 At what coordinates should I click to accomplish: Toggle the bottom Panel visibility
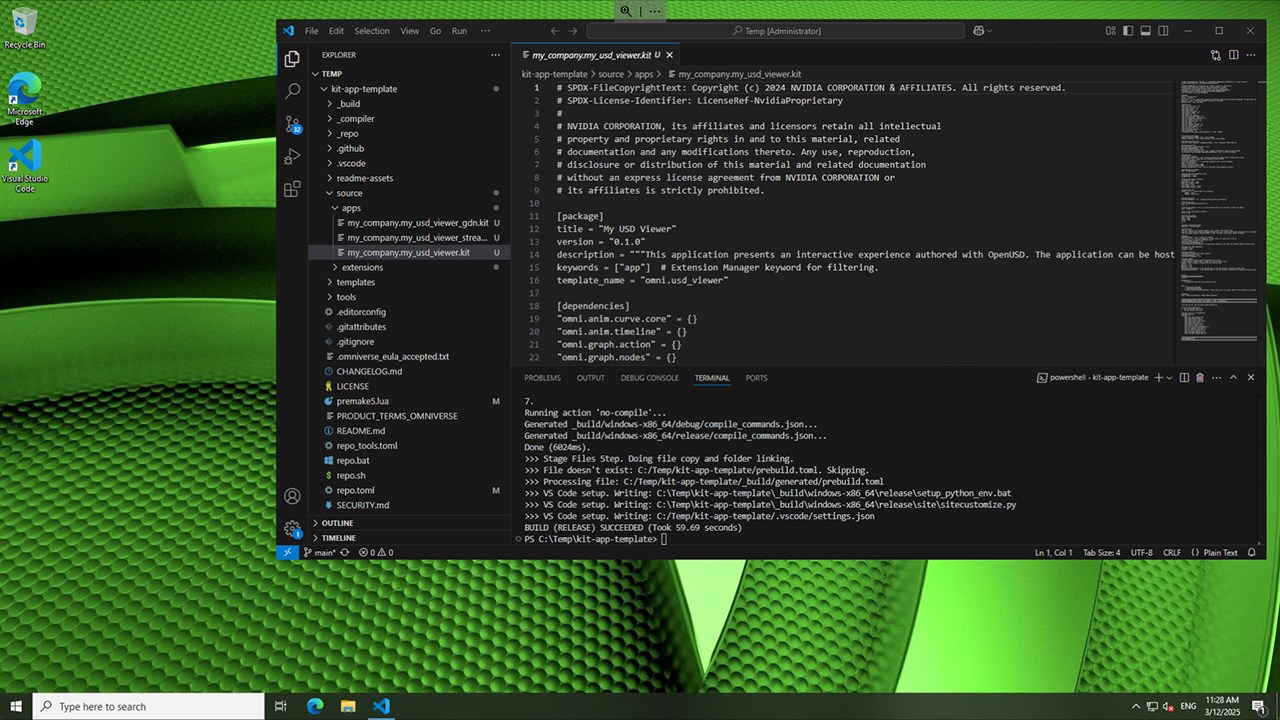pyautogui.click(x=1146, y=31)
